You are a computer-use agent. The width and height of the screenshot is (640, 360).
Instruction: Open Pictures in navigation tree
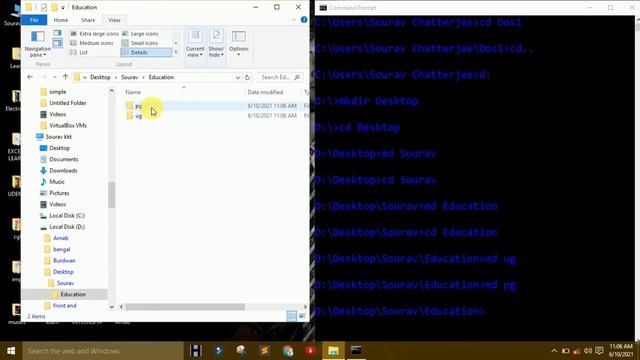tap(59, 193)
